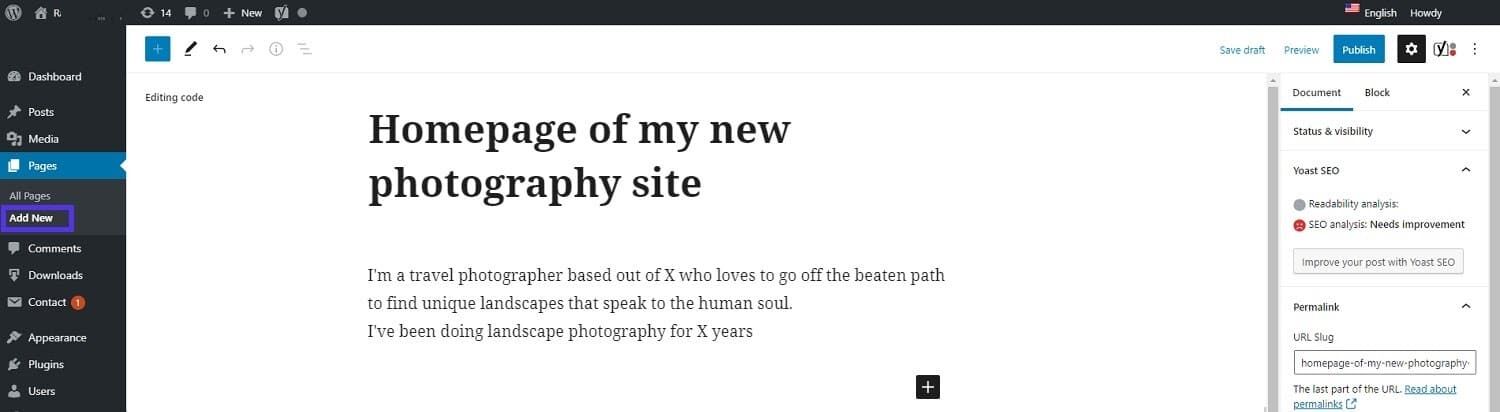Viewport: 1500px width, 412px height.
Task: Collapse the Permalink panel
Action: [x=1465, y=306]
